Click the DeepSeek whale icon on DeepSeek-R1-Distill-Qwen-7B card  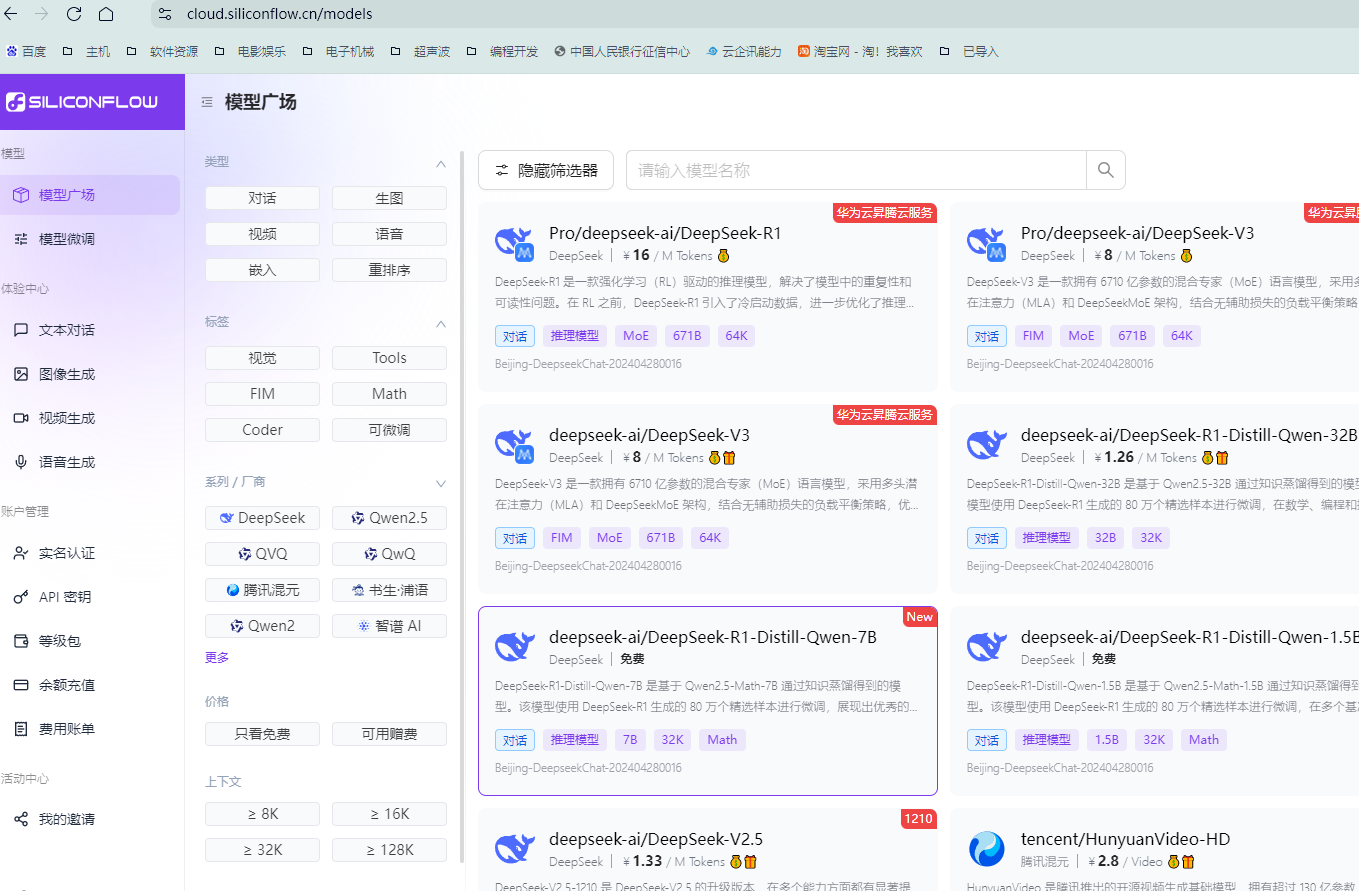515,647
